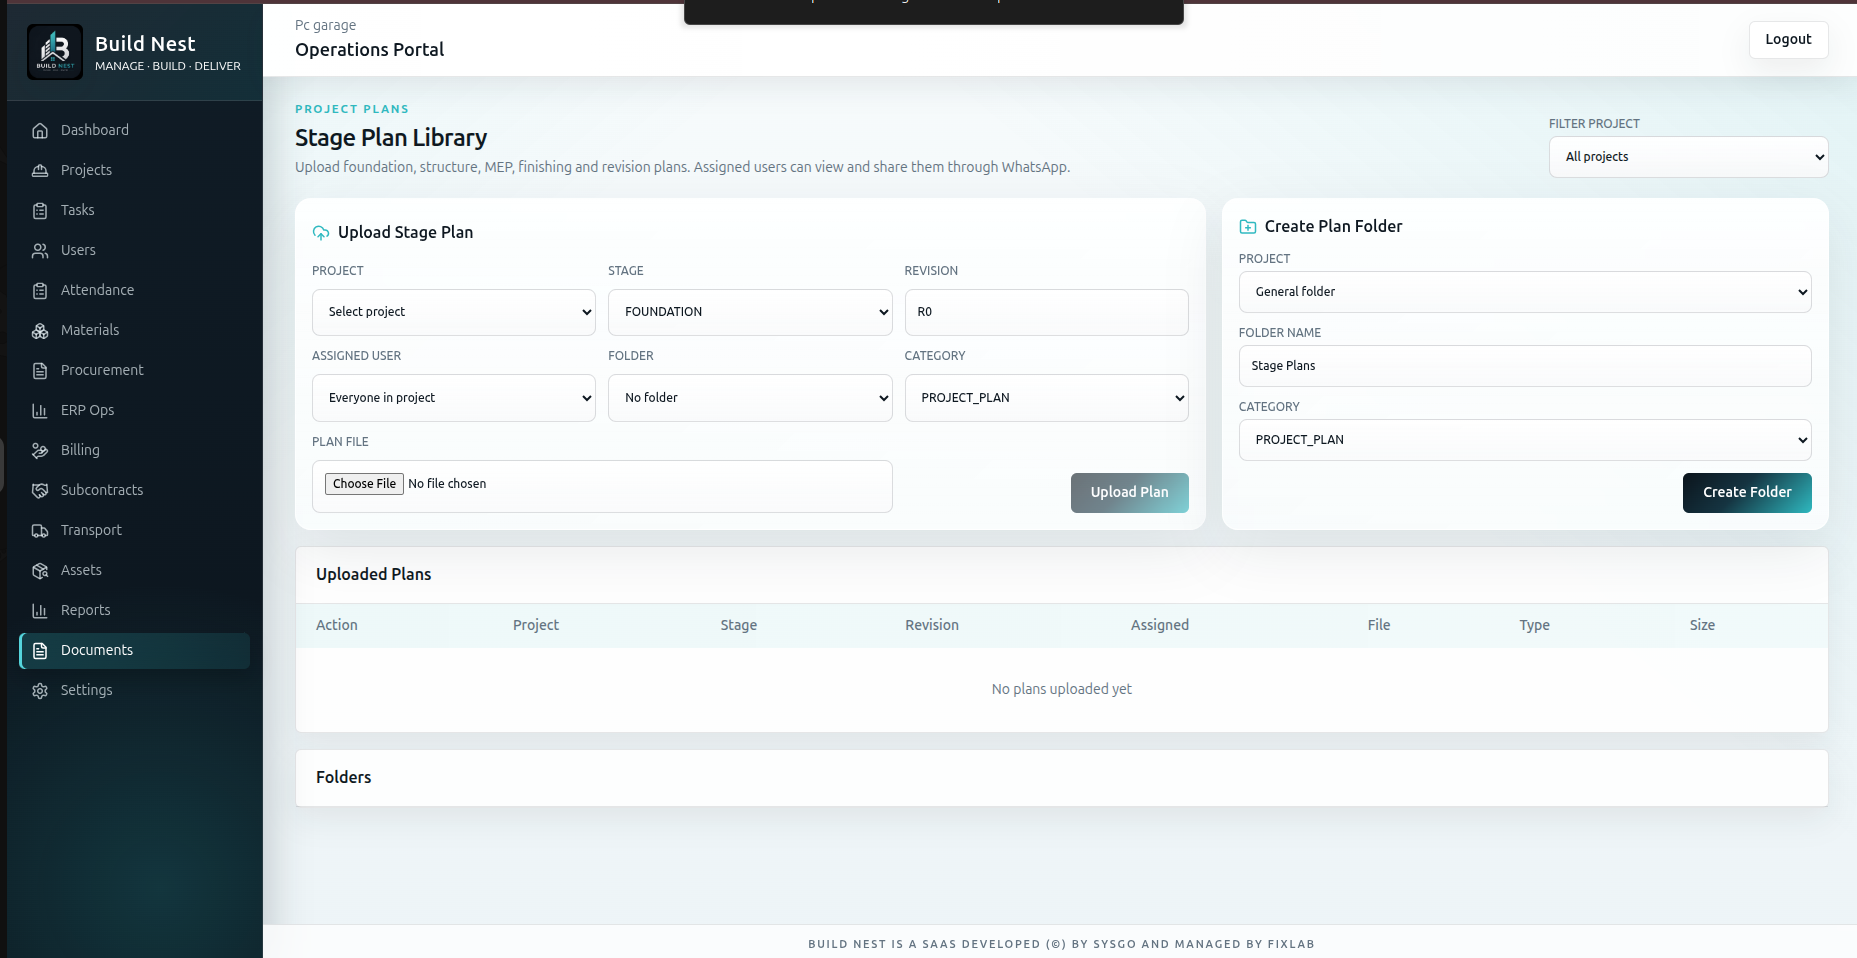The image size is (1857, 958).
Task: Click the Billing coins icon
Action: 40,450
